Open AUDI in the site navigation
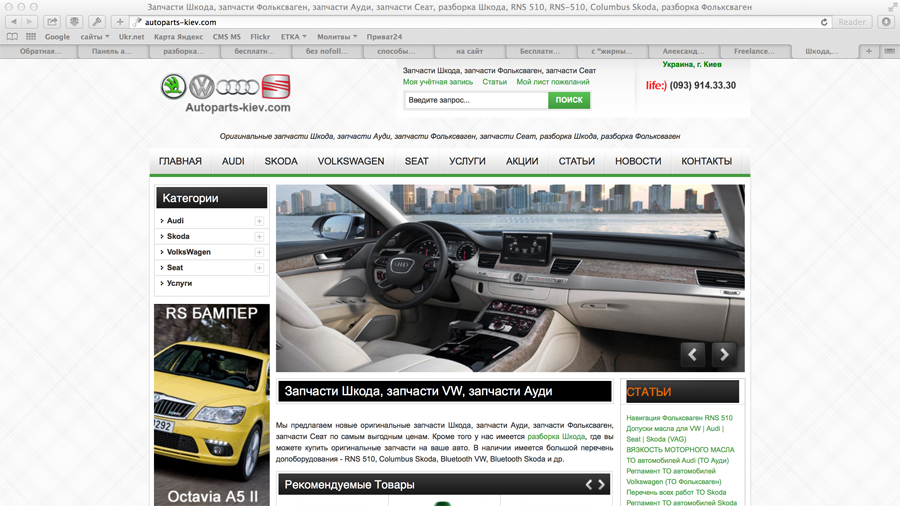900x506 pixels. 233,161
